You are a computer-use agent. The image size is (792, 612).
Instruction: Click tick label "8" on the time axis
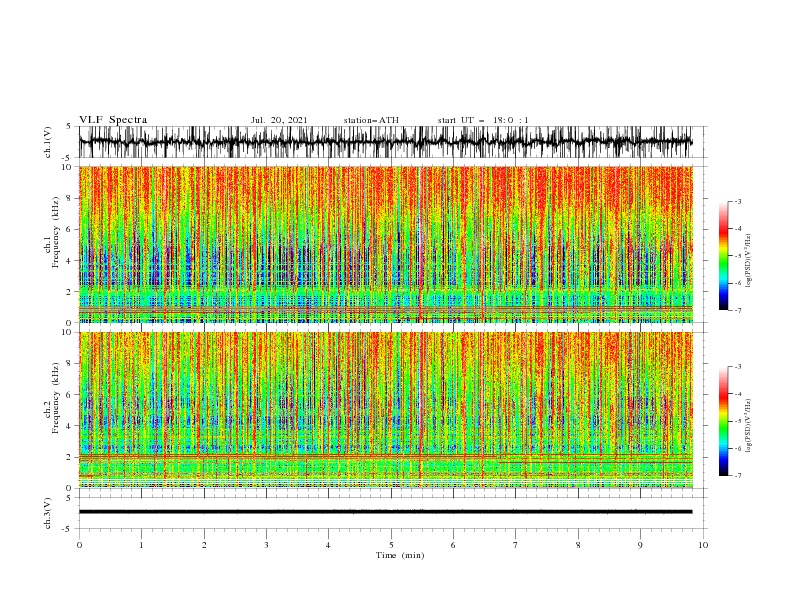click(x=578, y=545)
